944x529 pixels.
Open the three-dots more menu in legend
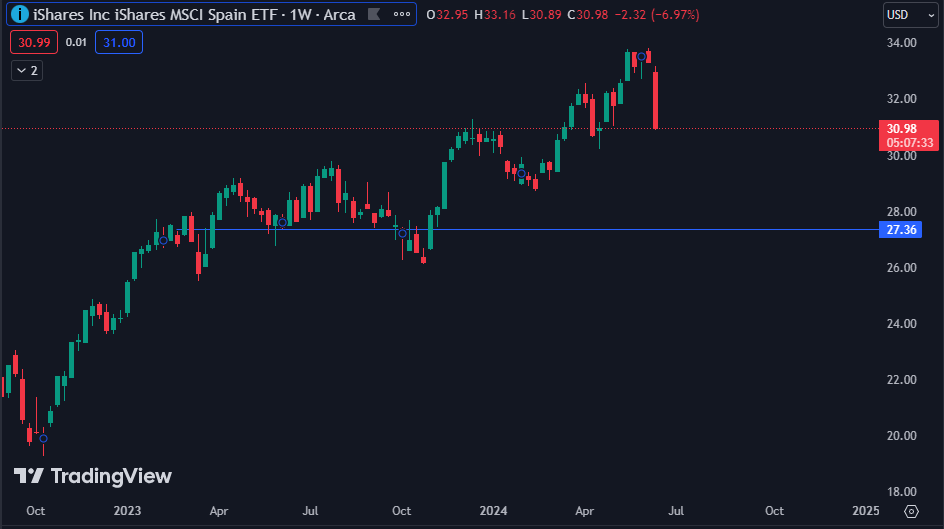point(402,14)
